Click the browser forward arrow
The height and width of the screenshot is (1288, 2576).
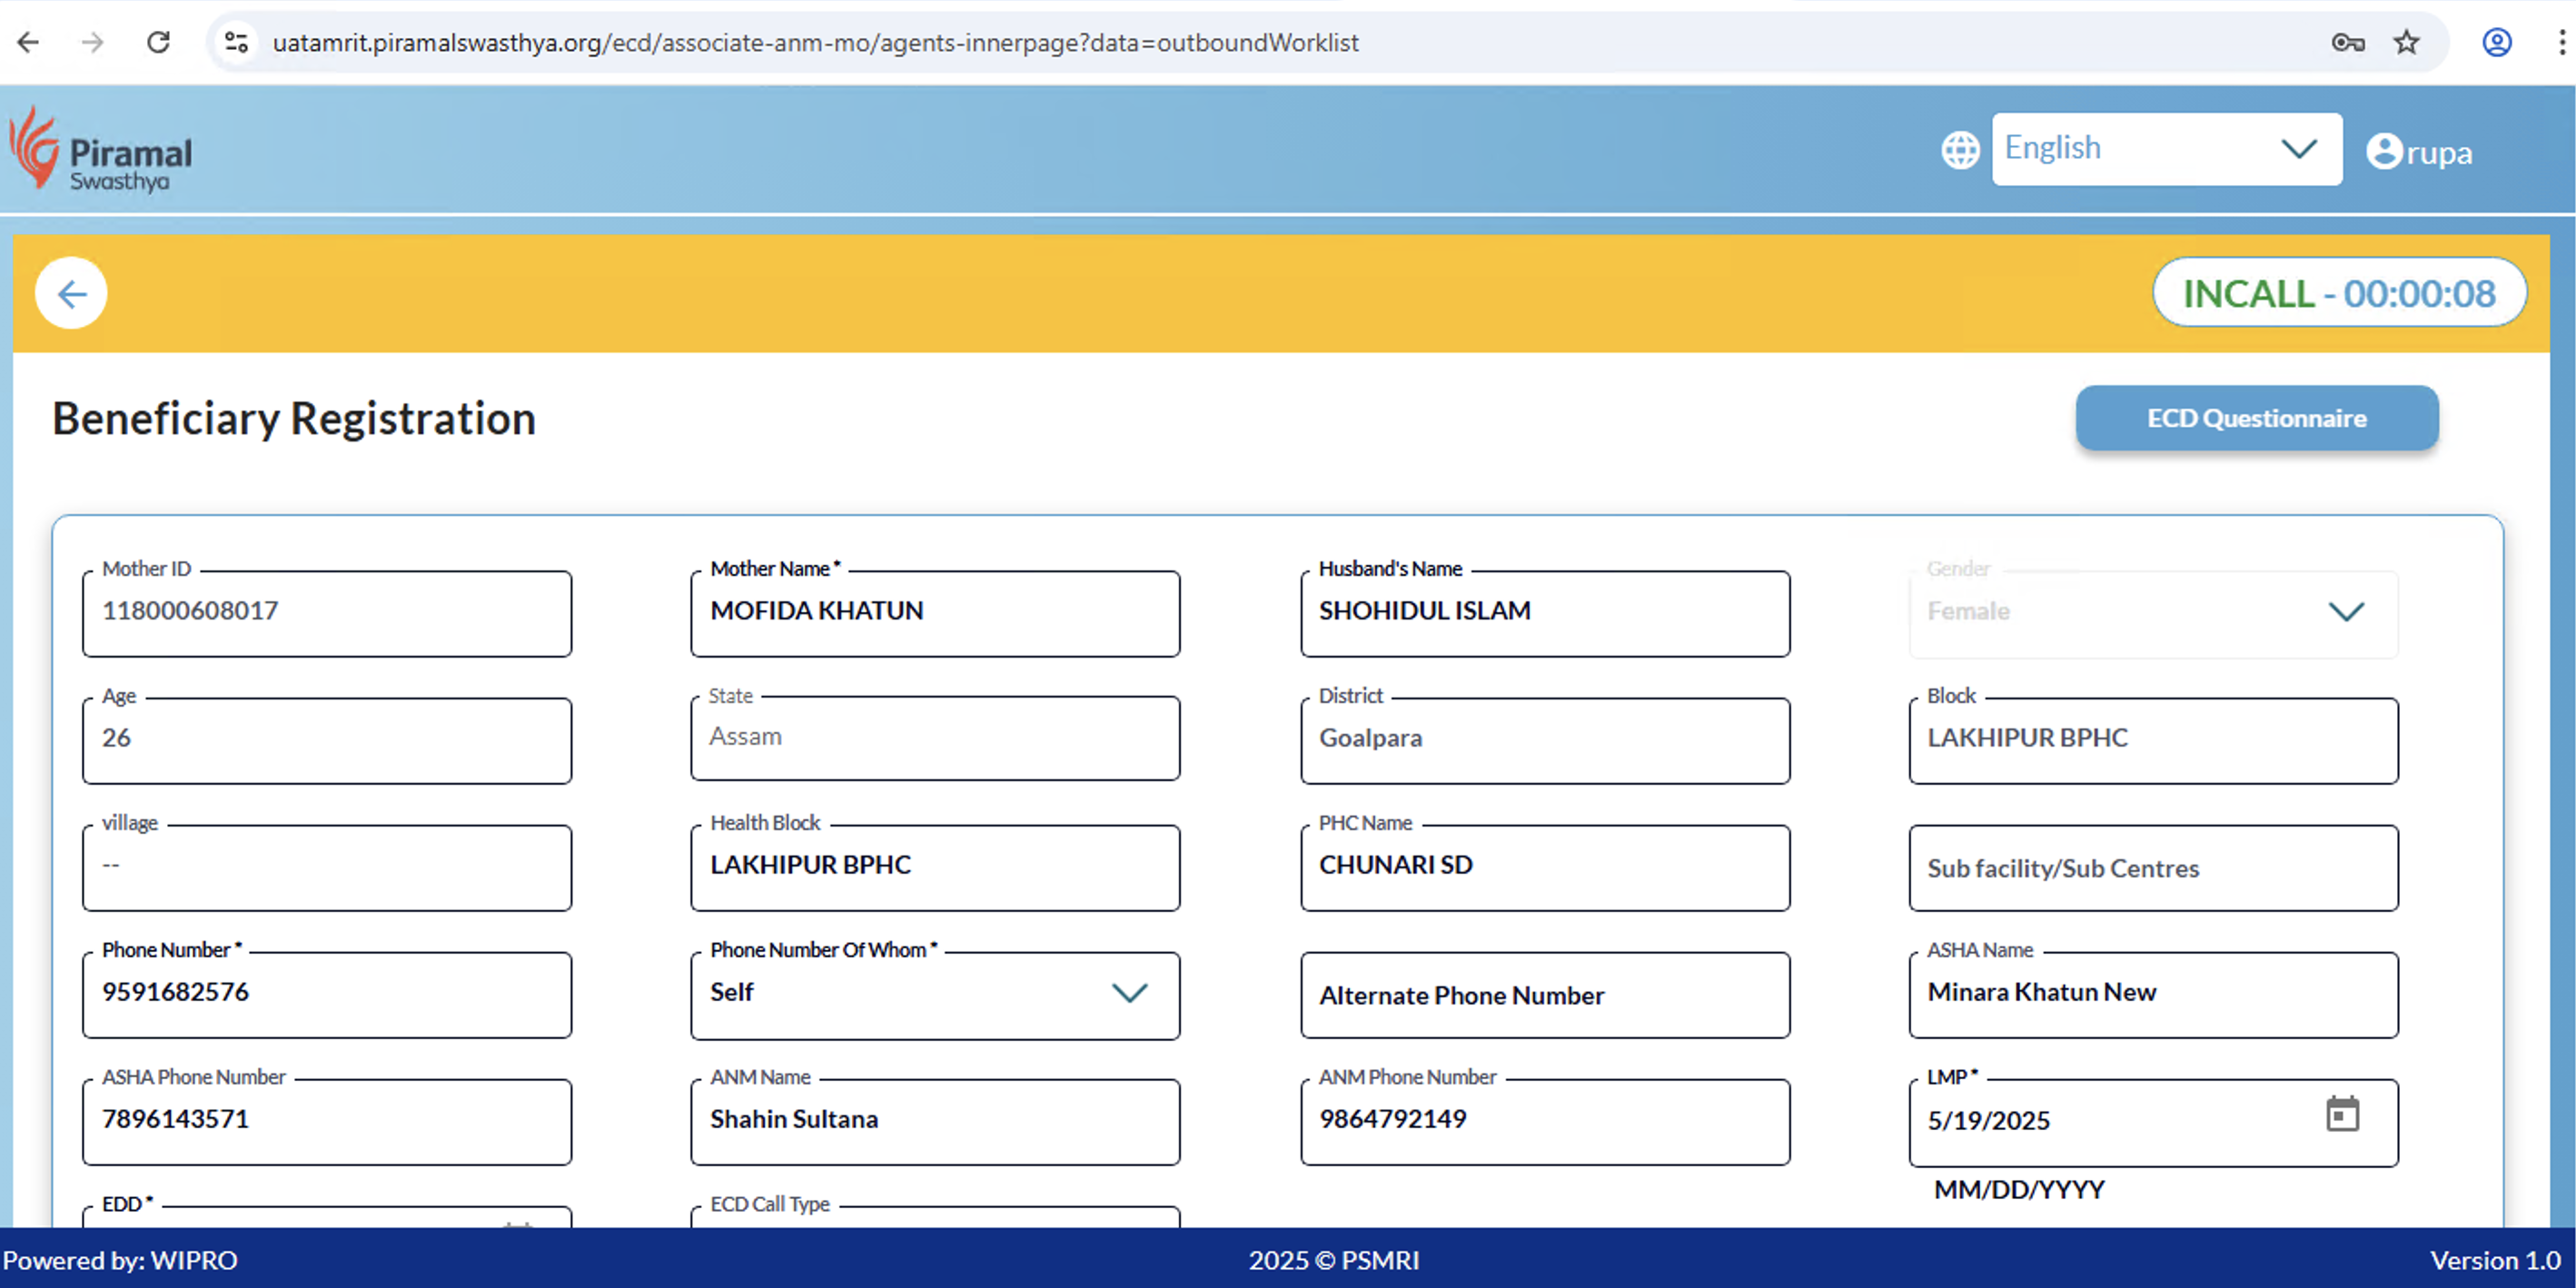point(92,42)
